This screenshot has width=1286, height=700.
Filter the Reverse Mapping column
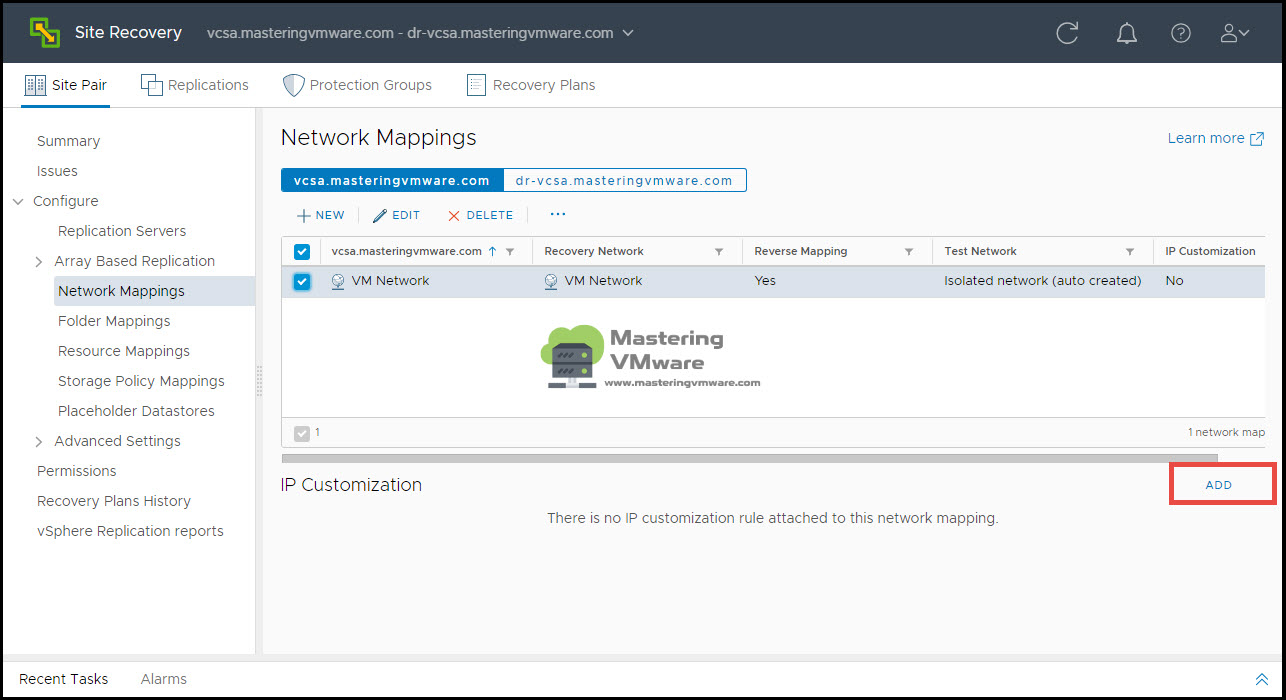click(909, 252)
